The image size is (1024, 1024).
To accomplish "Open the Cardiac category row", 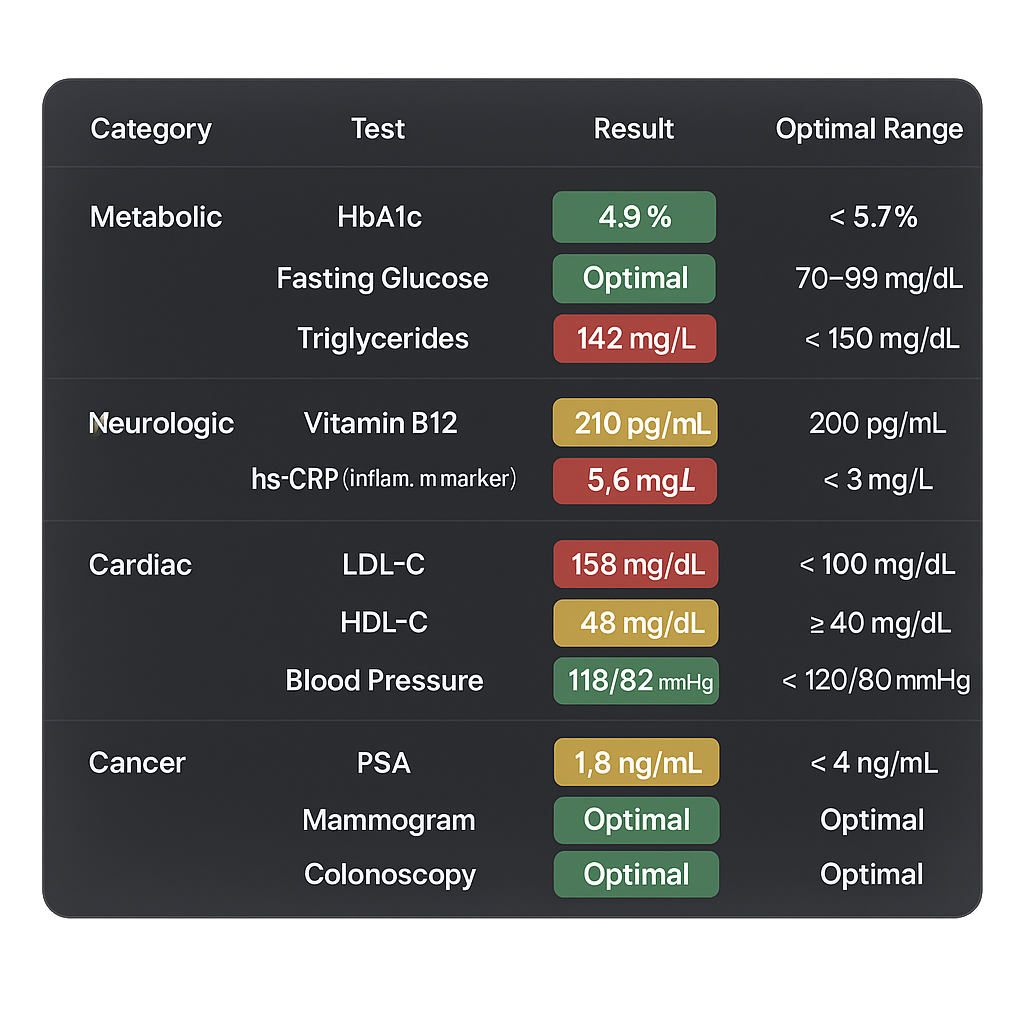I will click(140, 565).
